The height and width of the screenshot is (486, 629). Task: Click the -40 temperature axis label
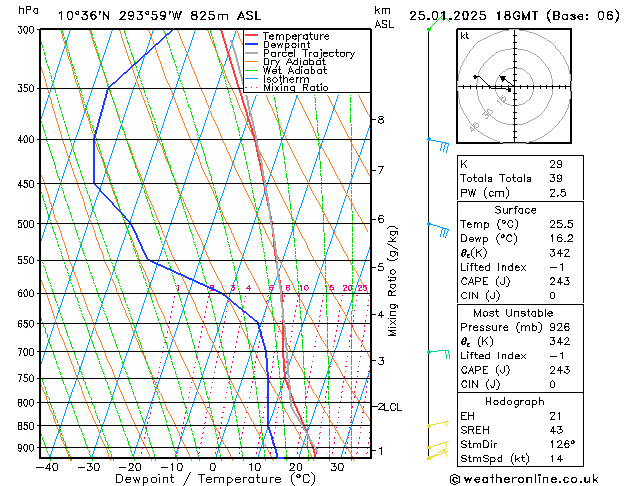pos(47,467)
